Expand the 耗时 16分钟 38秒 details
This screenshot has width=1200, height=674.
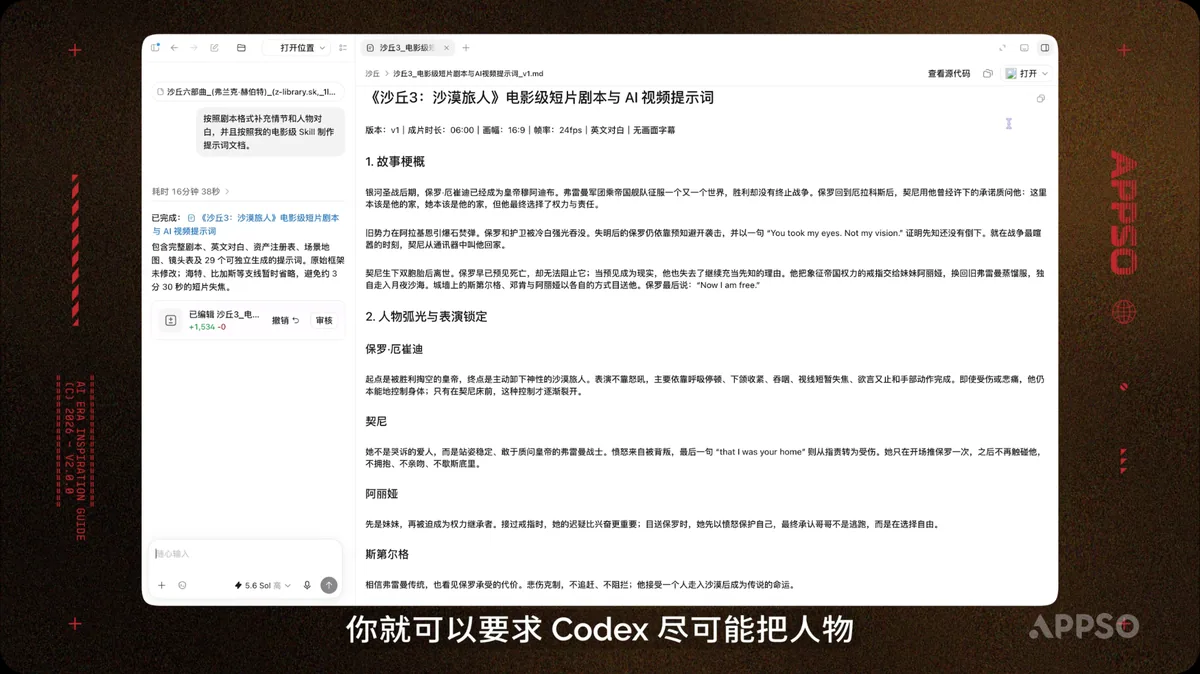(190, 191)
